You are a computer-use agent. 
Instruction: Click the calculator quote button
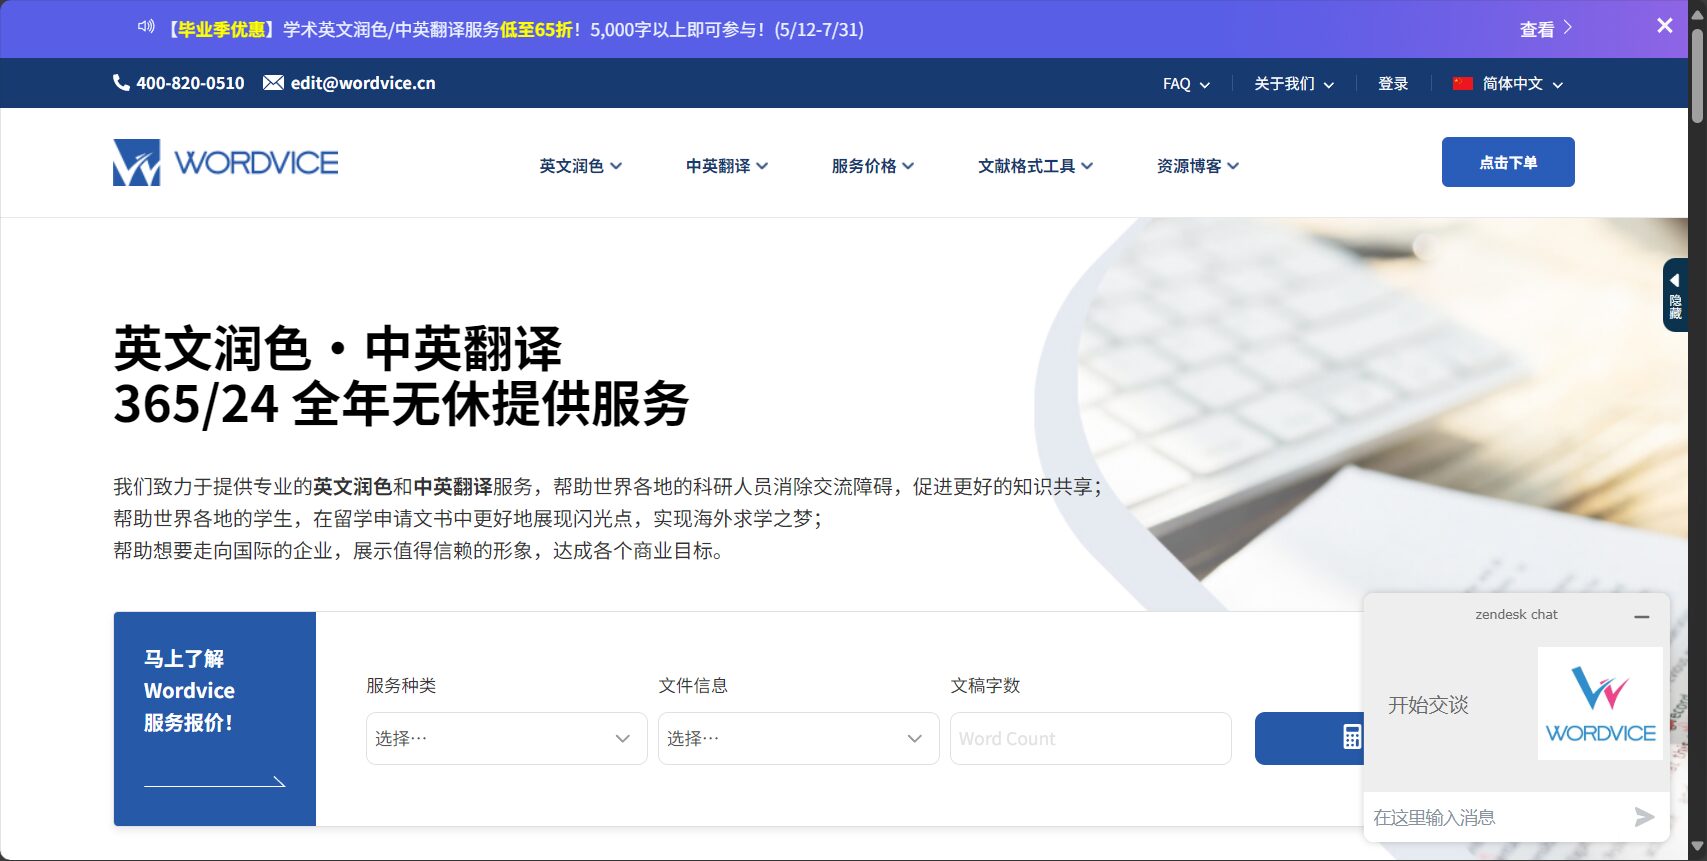(1309, 738)
